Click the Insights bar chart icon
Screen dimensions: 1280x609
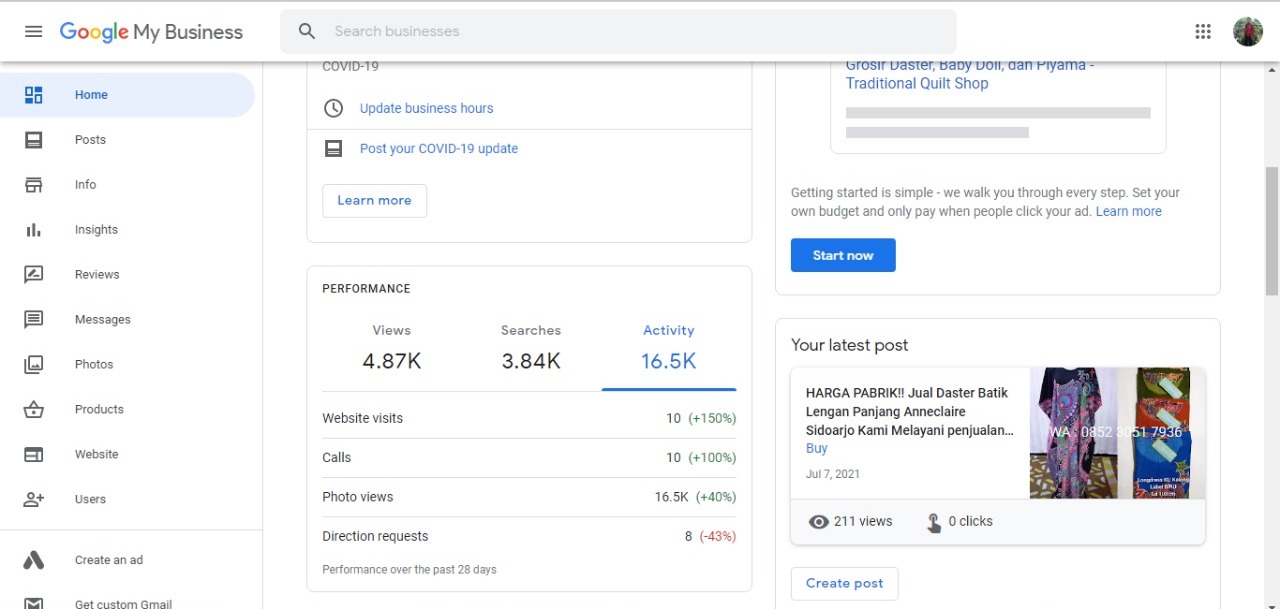coord(34,230)
